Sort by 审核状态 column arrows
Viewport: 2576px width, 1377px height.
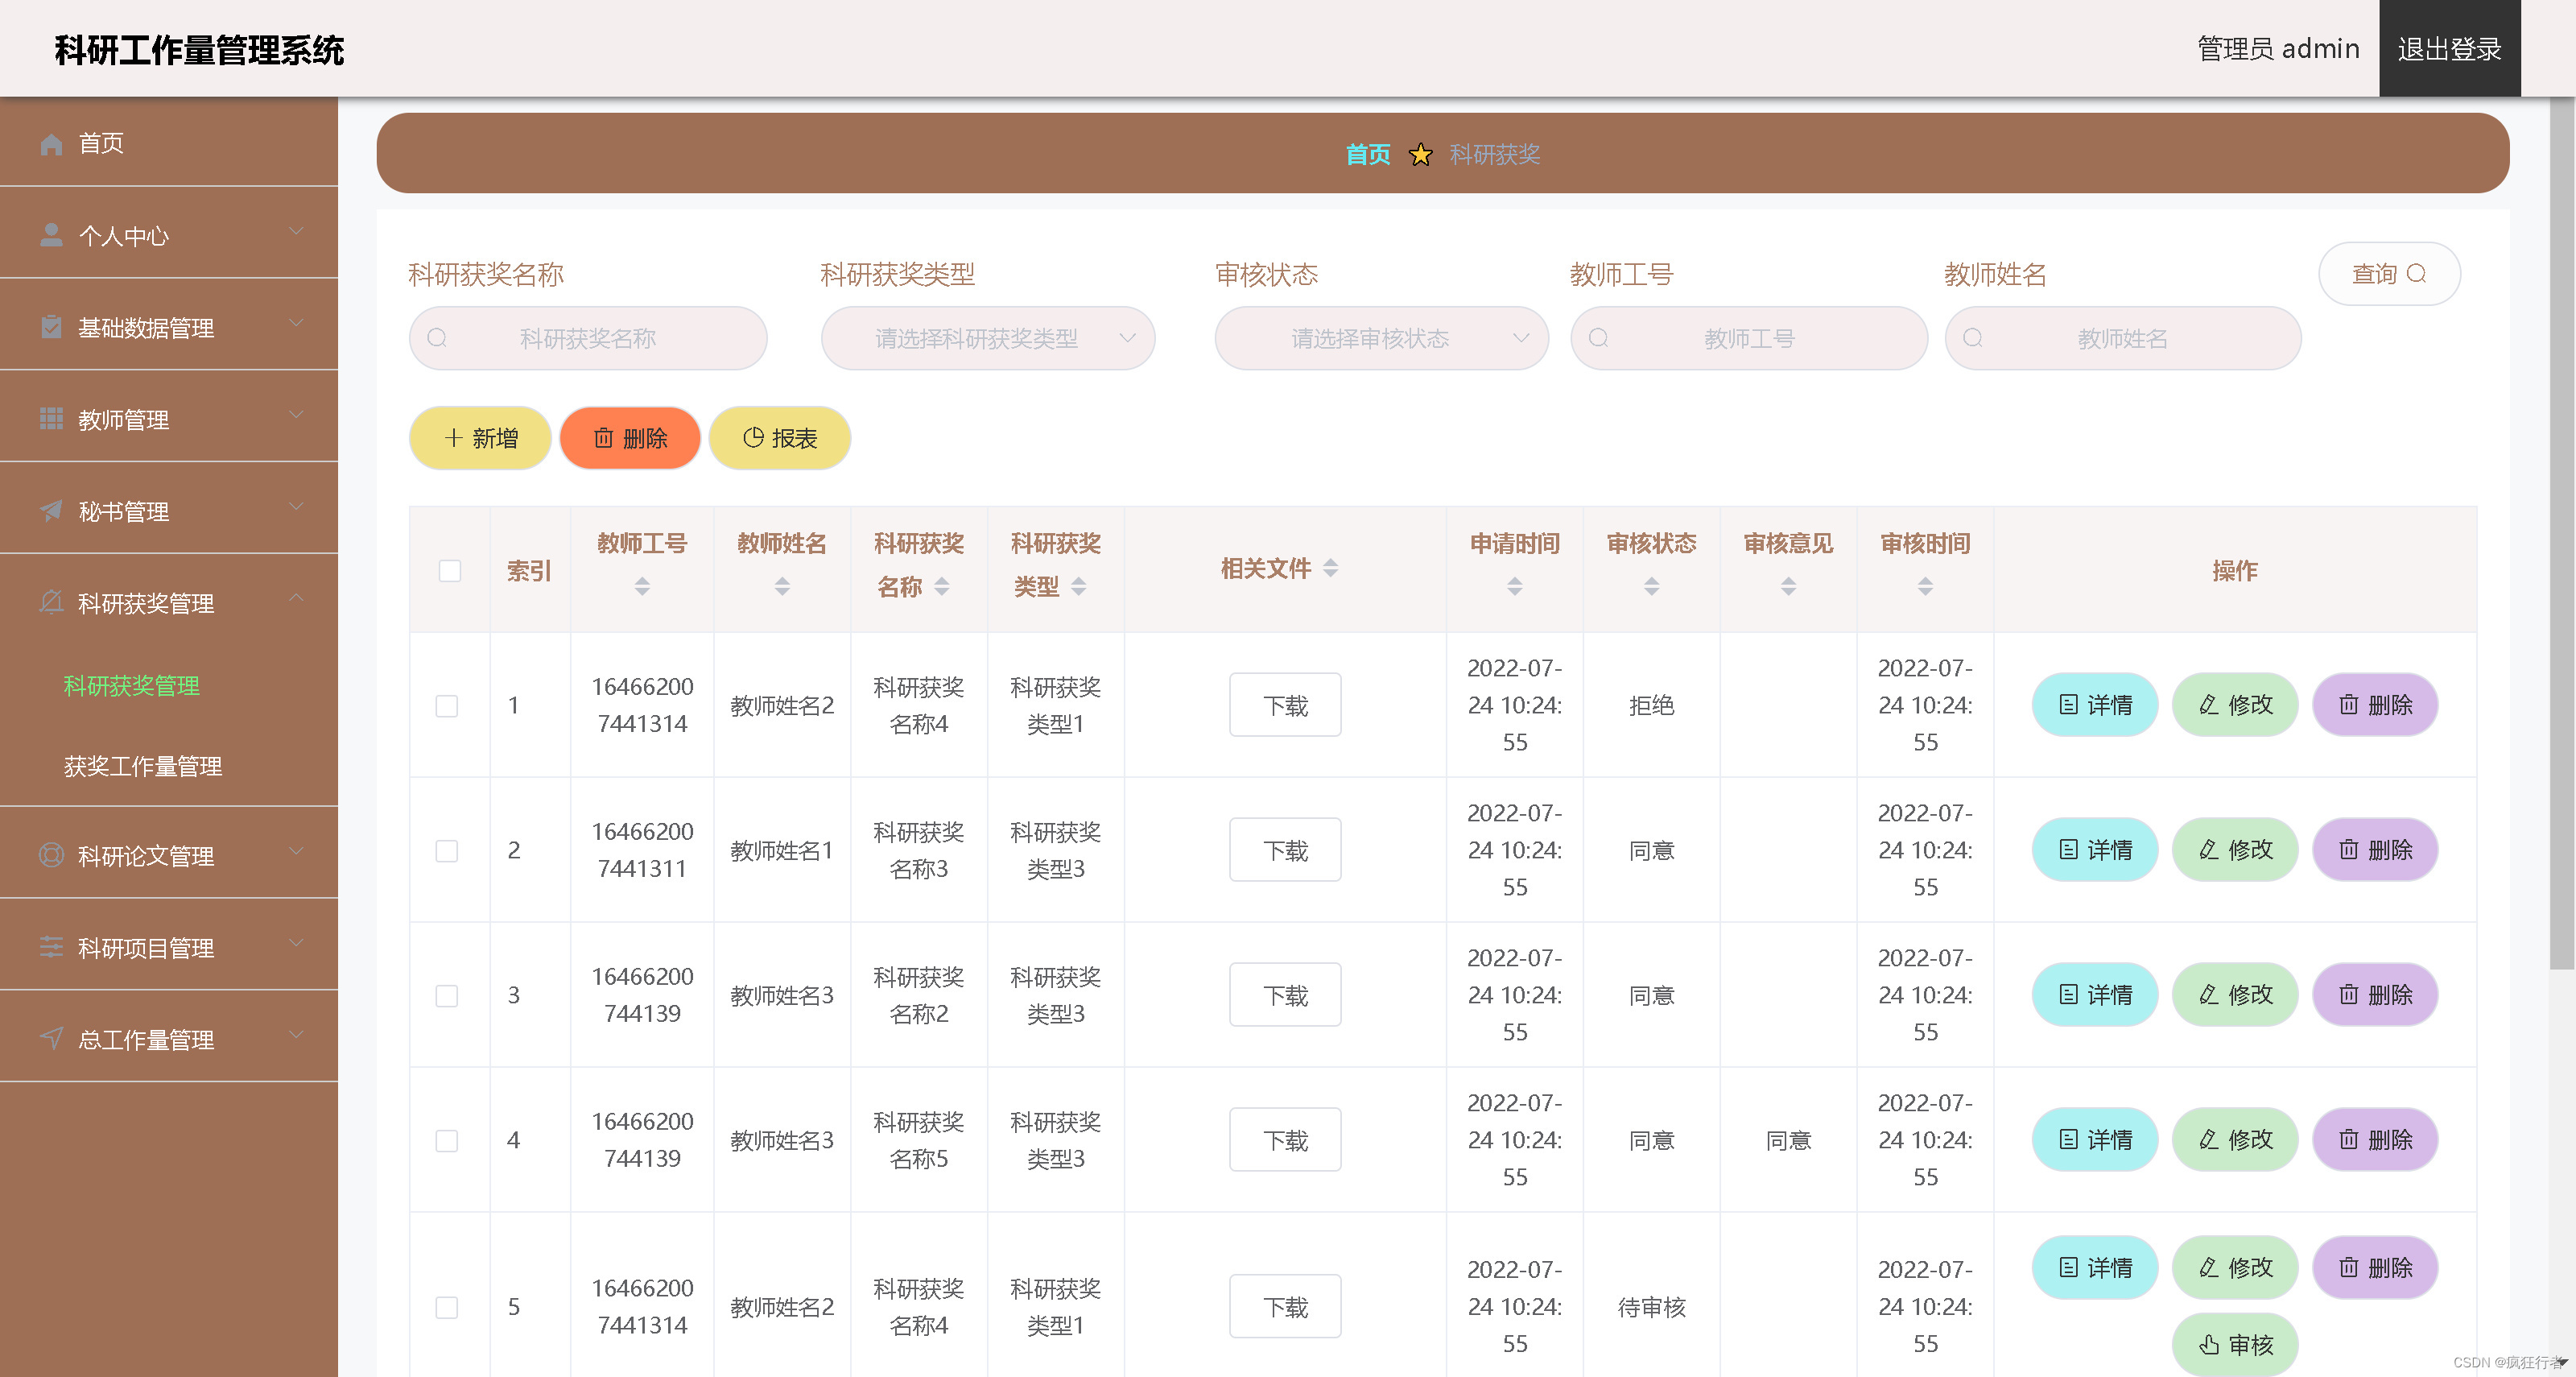(x=1652, y=587)
